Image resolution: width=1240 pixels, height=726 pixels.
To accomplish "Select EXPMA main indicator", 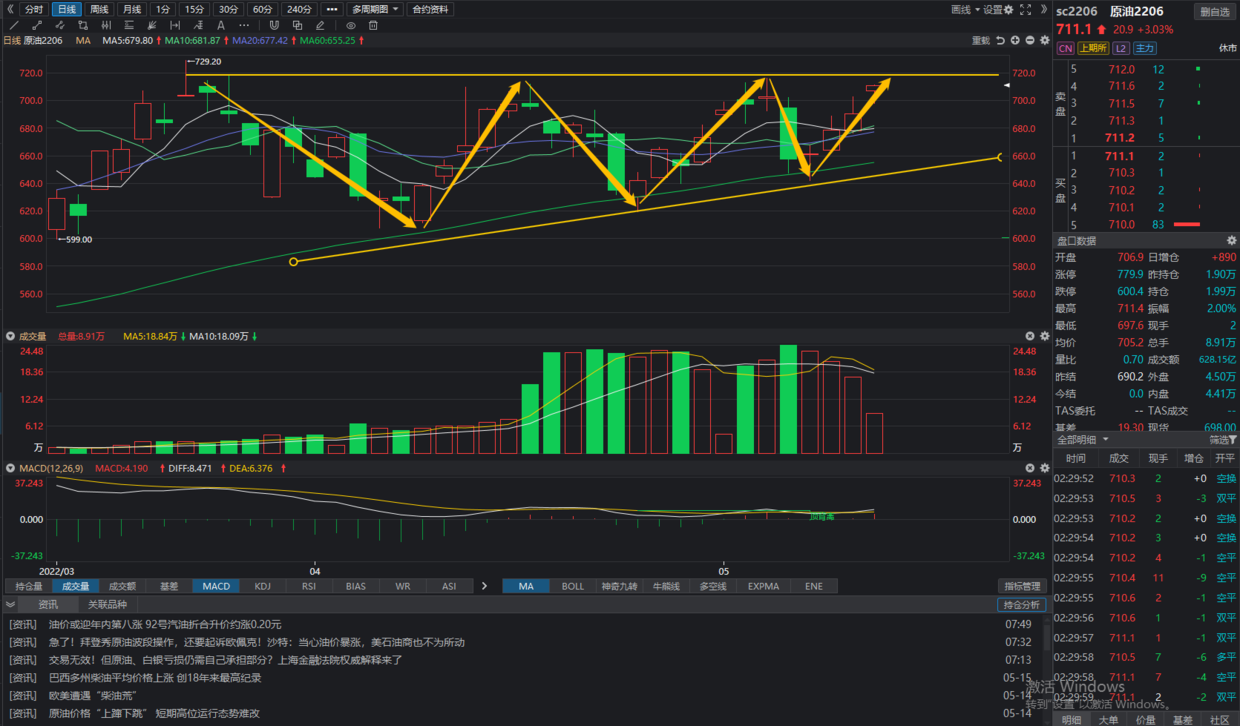I will point(764,586).
